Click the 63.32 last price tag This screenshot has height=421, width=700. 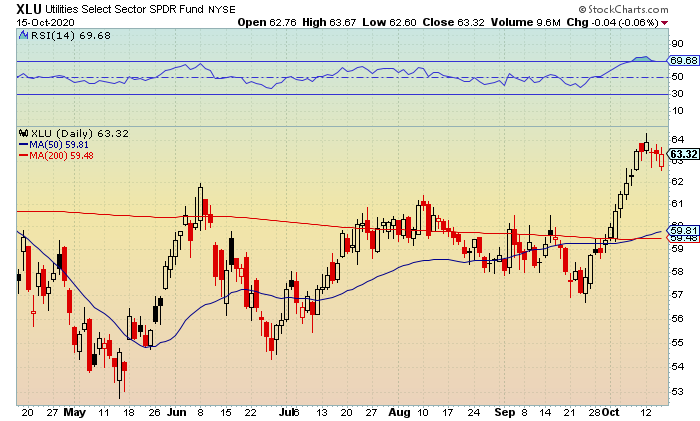click(683, 154)
